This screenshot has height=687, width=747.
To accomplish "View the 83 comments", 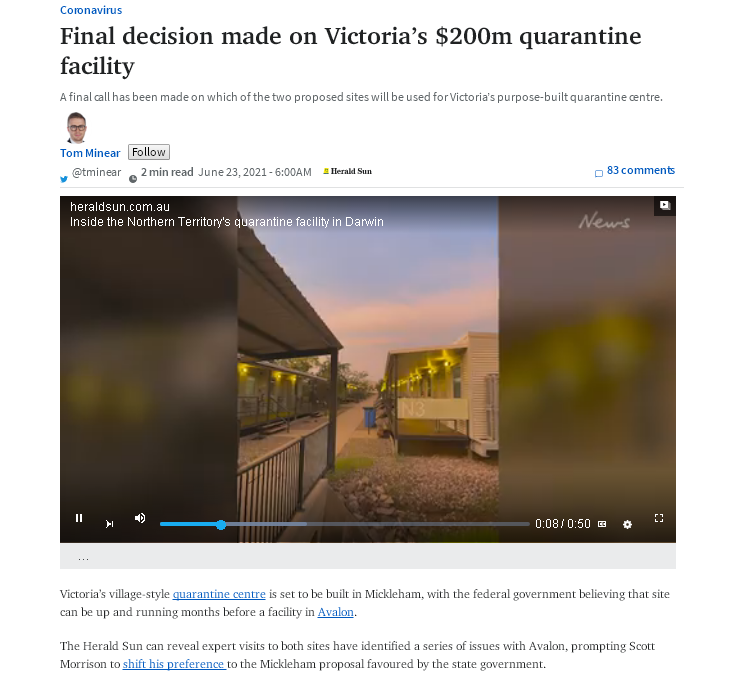I will tap(641, 171).
